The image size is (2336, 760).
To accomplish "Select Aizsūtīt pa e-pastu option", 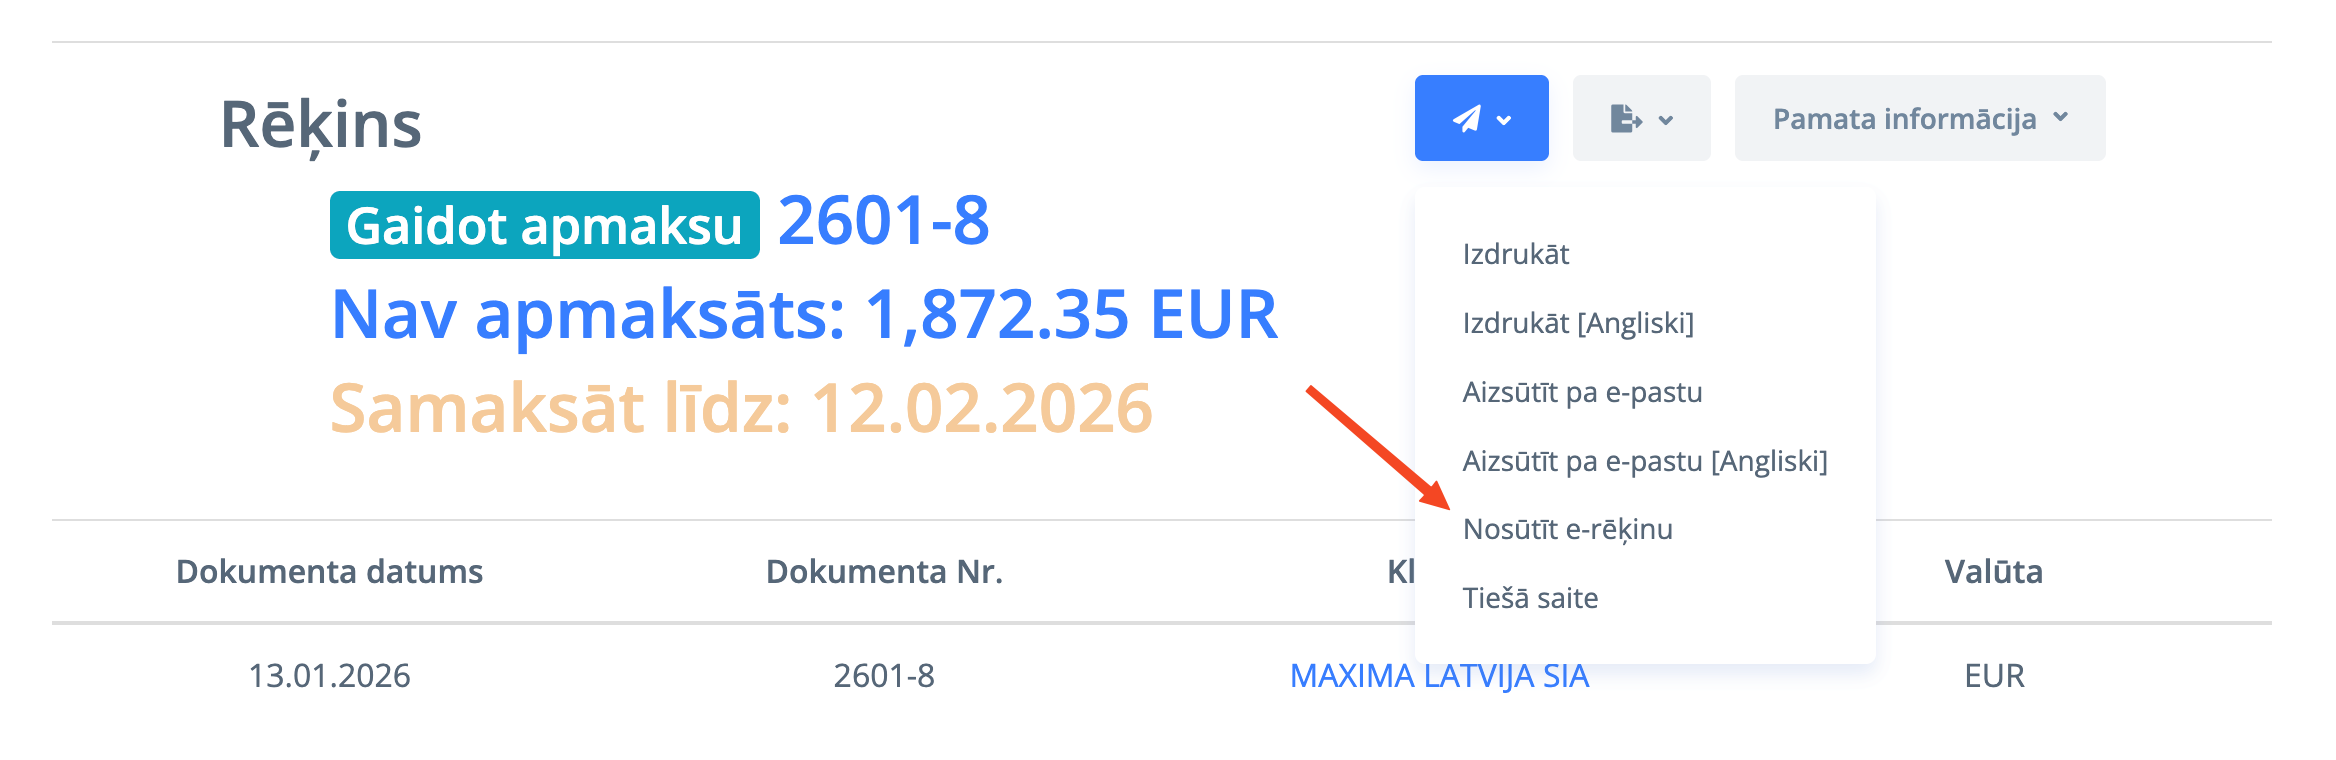I will coord(1582,392).
